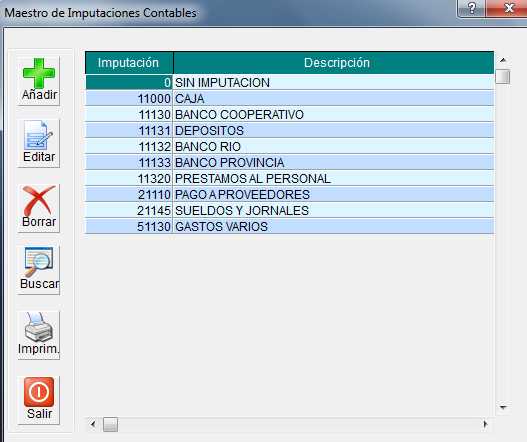Click the help question mark button
The image size is (527, 442).
click(x=472, y=8)
